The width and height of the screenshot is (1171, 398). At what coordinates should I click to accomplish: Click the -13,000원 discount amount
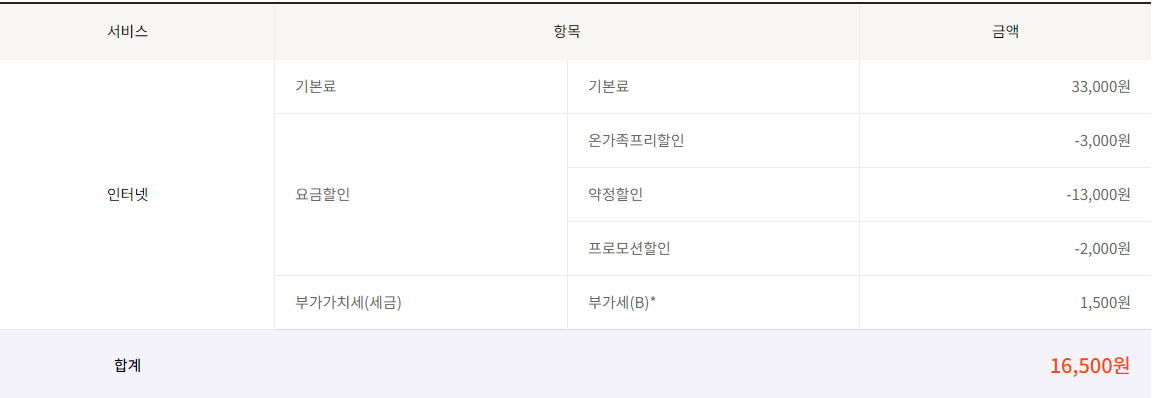point(1099,195)
